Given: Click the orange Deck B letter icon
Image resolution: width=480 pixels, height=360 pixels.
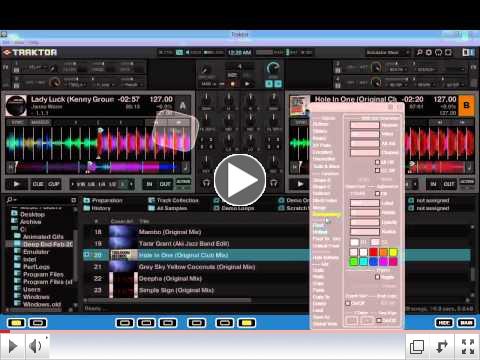Looking at the screenshot, I should click(x=466, y=105).
